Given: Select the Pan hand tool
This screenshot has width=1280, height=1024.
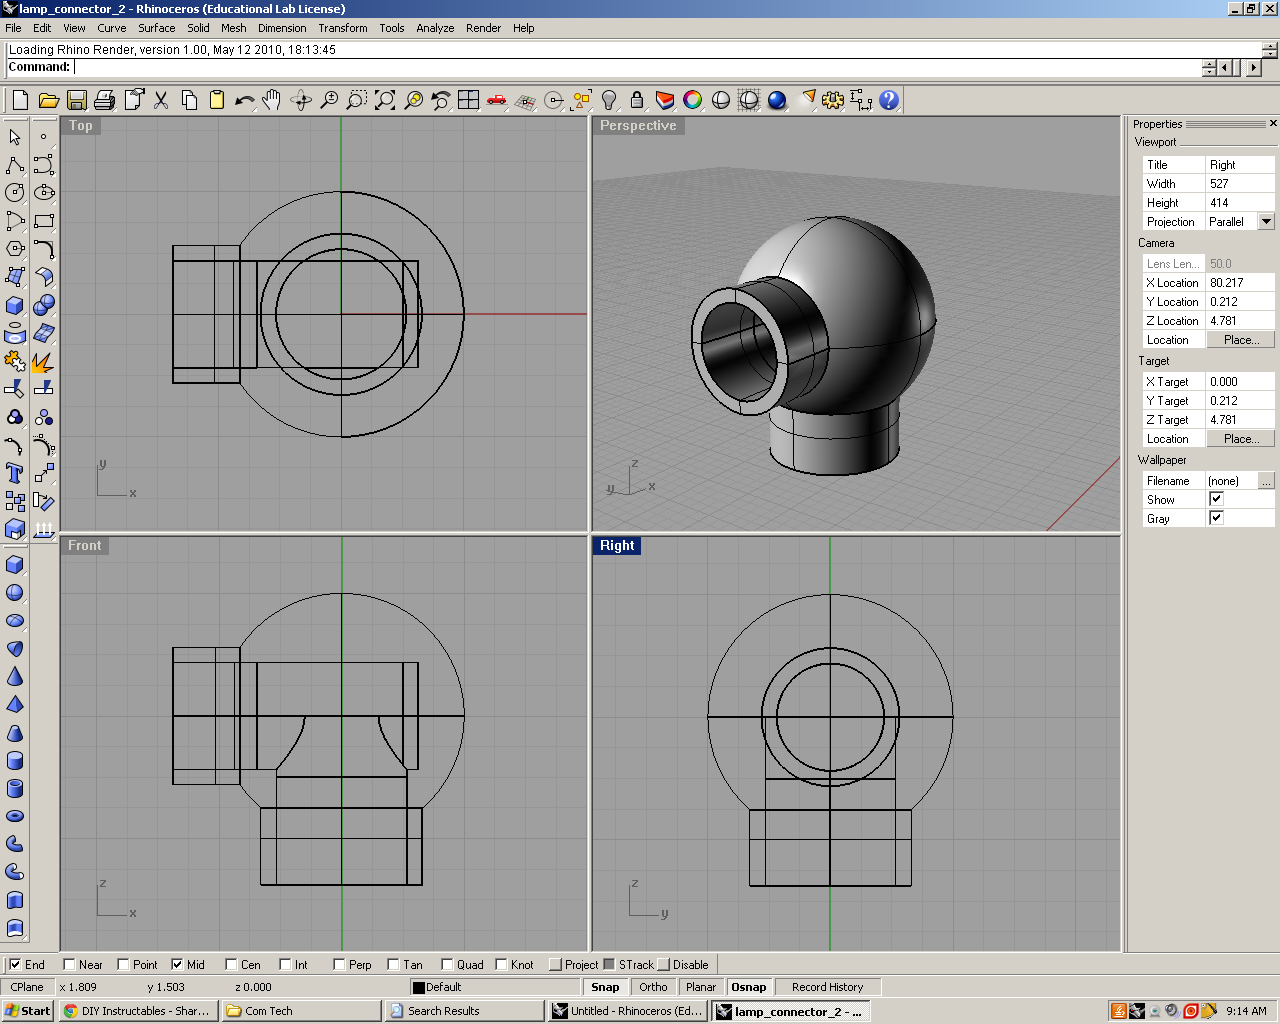Looking at the screenshot, I should point(272,100).
